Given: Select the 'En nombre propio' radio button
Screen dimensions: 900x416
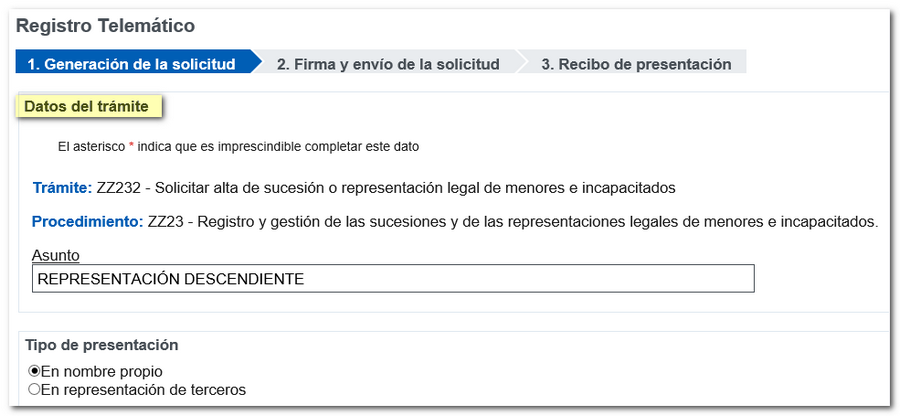Looking at the screenshot, I should tap(35, 372).
